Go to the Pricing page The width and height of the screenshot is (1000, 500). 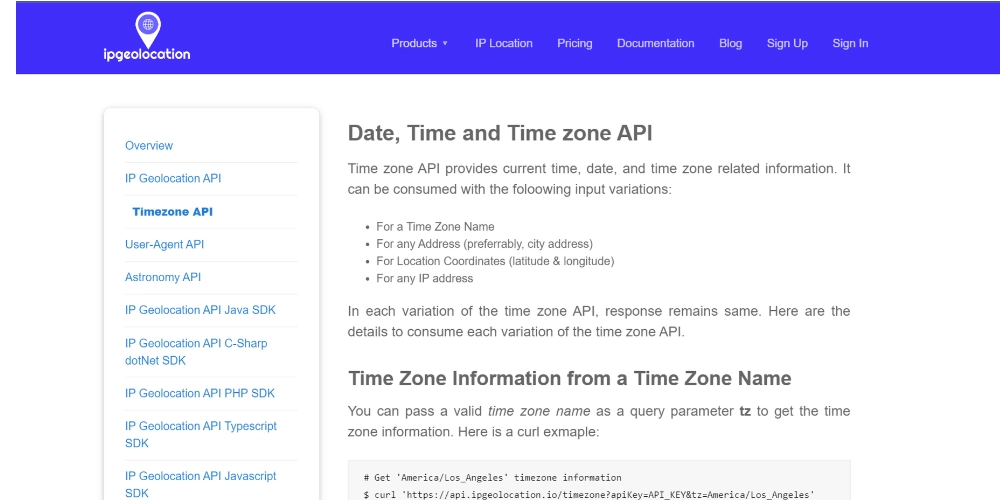575,43
